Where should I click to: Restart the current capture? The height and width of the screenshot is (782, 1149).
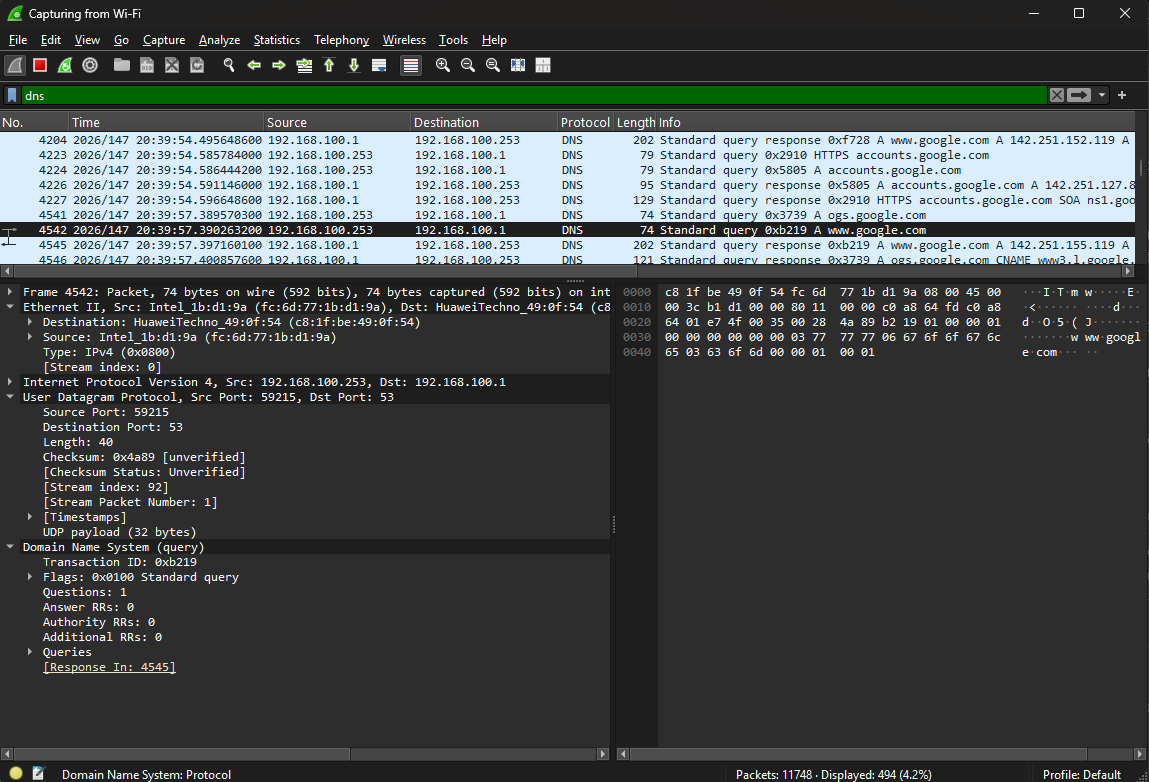tap(65, 65)
